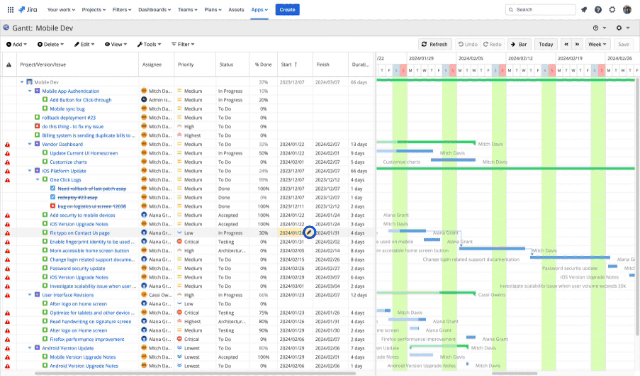This screenshot has height=376, width=640.
Task: Open the notifications icon in header
Action: click(584, 9)
